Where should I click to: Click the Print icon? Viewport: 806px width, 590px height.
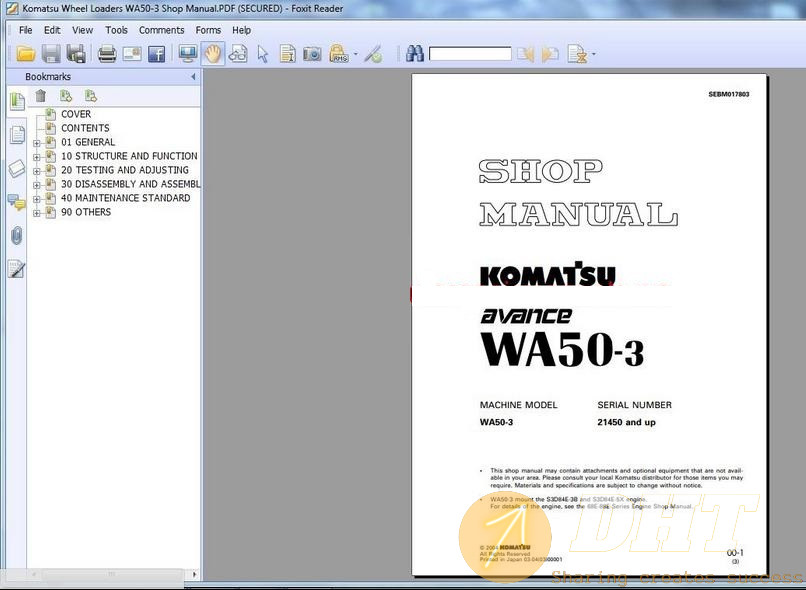tap(107, 53)
